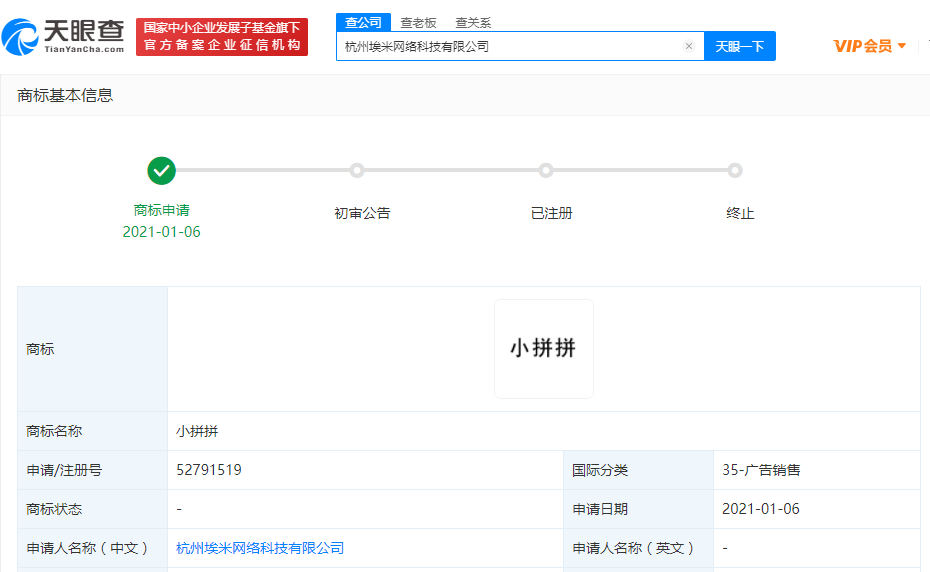Click the 35-广告销售 classification value
The image size is (930, 572).
click(761, 470)
